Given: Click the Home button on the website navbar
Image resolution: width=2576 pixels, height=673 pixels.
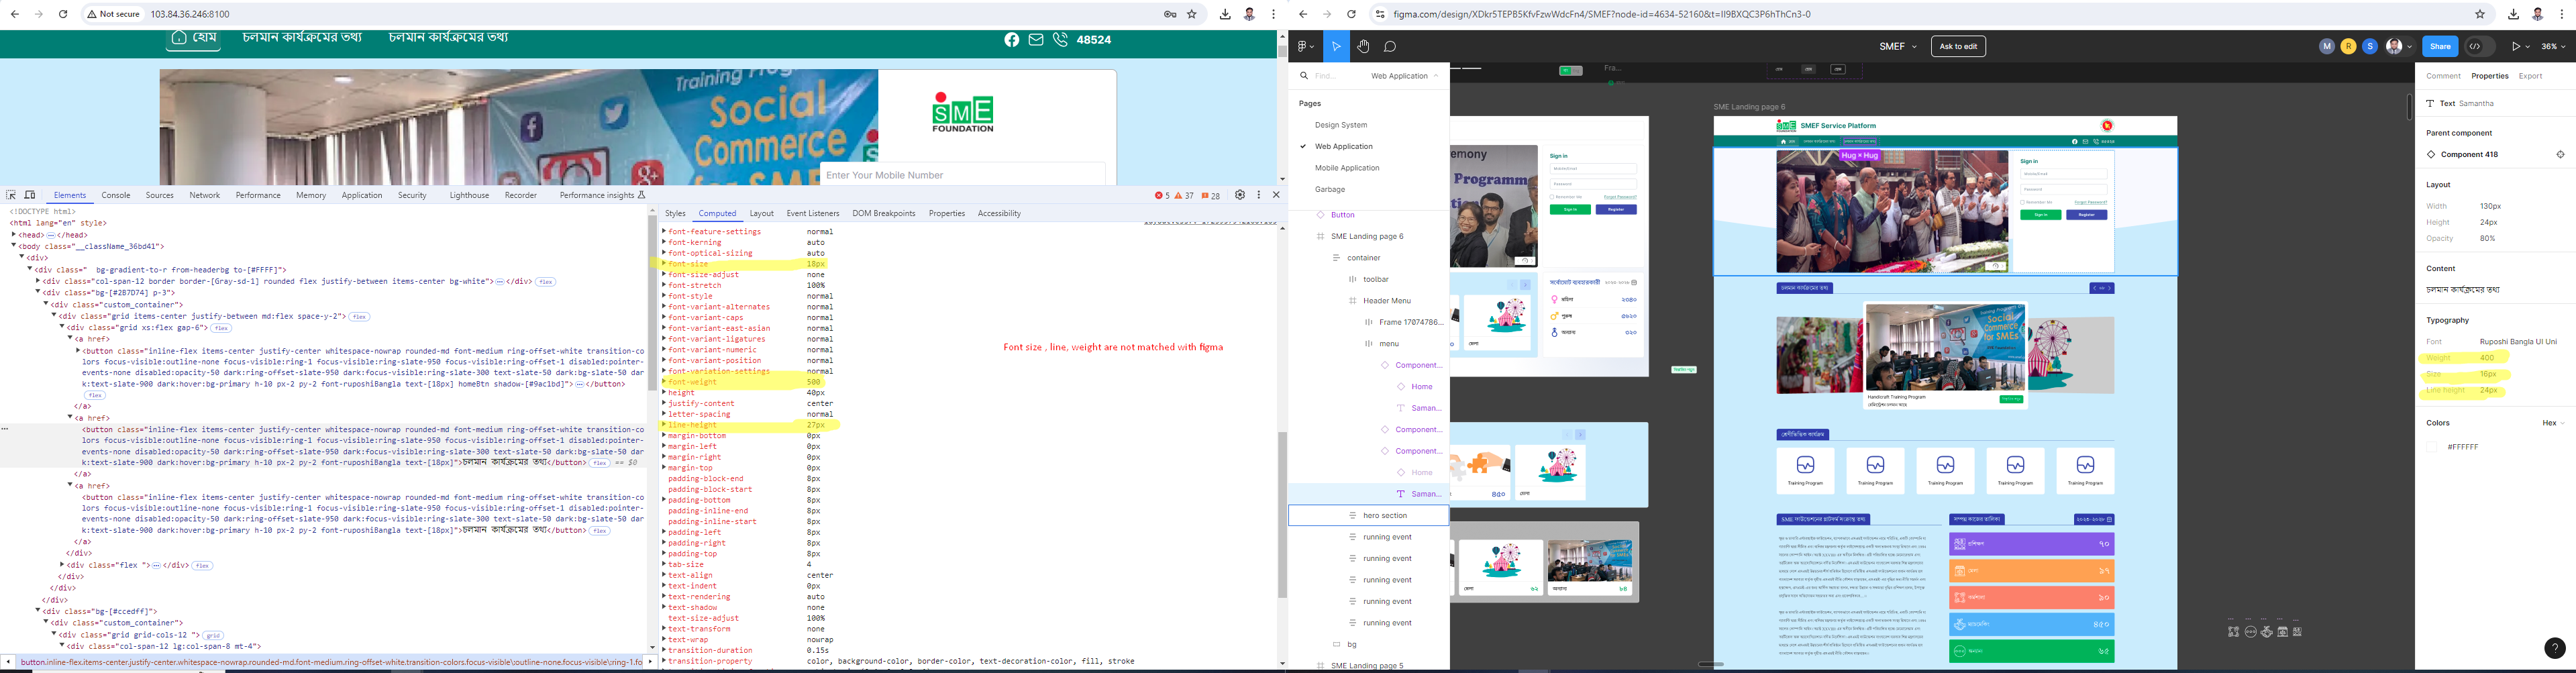Looking at the screenshot, I should pos(193,38).
